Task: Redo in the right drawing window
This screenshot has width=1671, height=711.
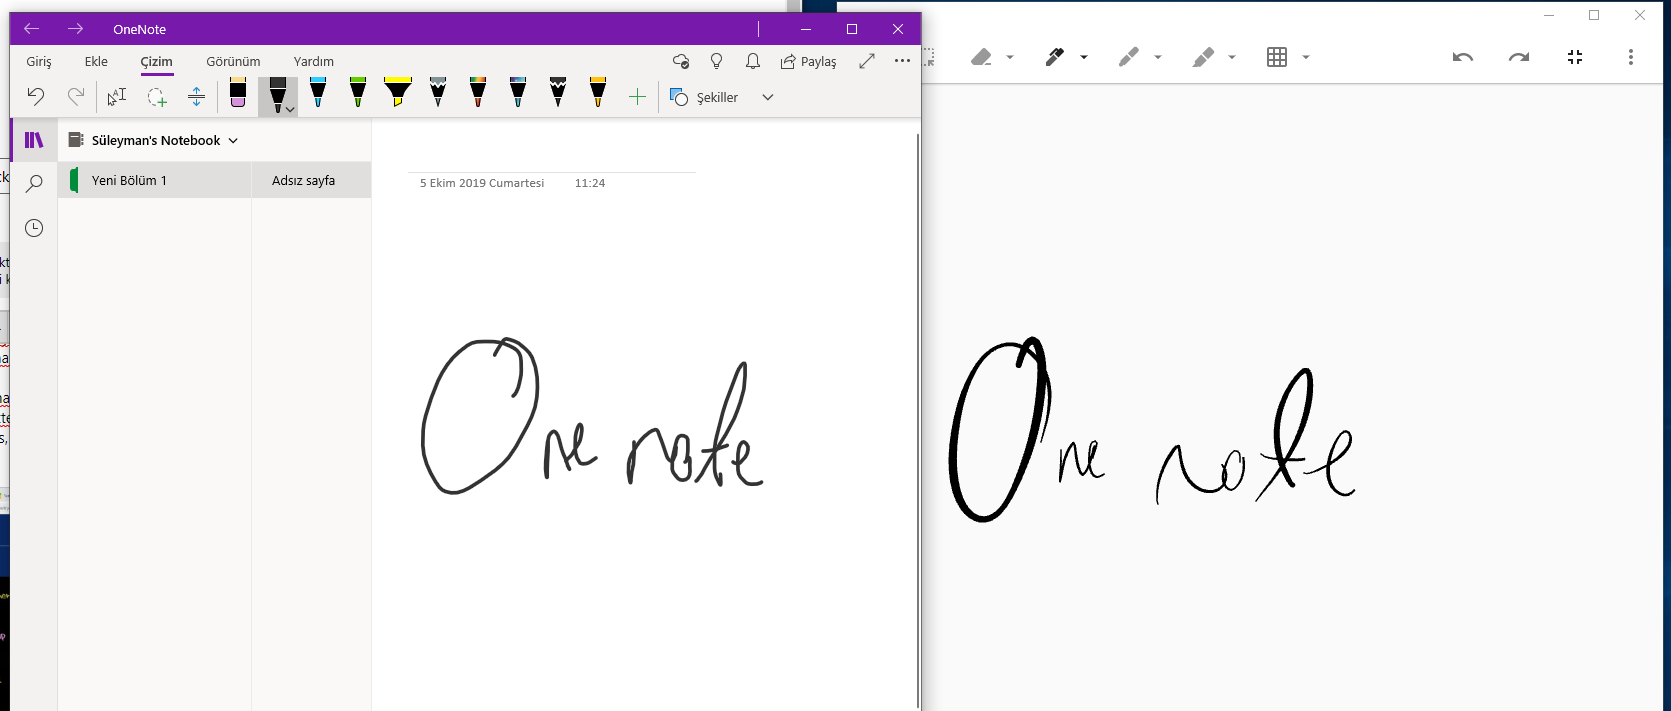Action: pyautogui.click(x=1519, y=57)
